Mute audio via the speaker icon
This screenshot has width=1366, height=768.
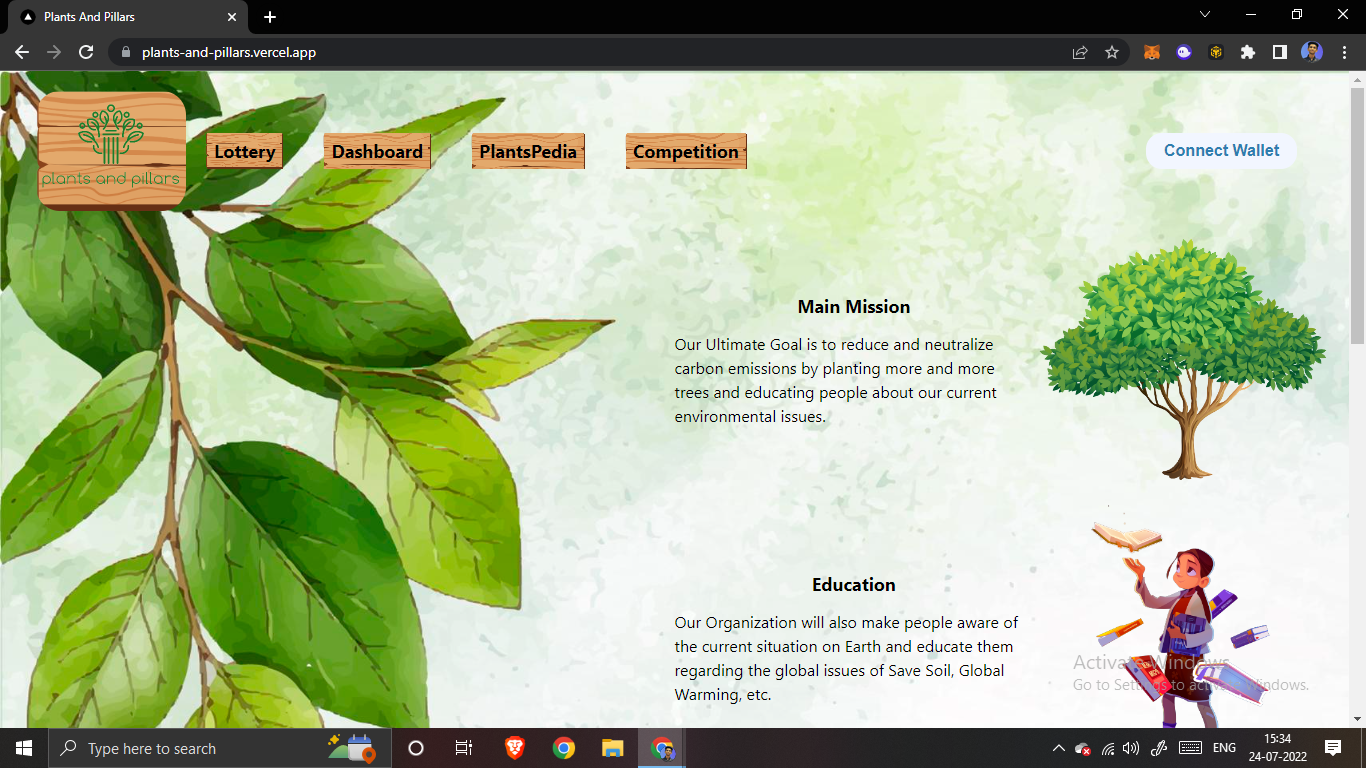(1131, 747)
